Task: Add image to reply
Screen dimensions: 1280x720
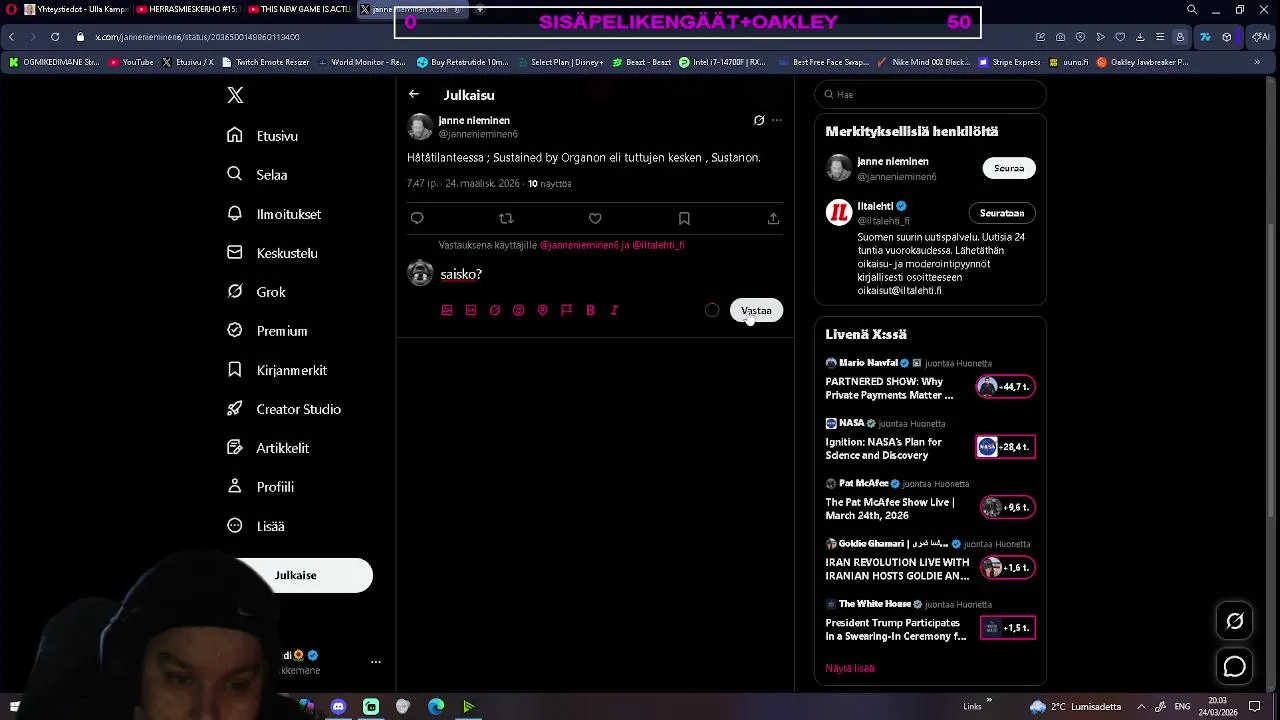Action: [x=447, y=310]
